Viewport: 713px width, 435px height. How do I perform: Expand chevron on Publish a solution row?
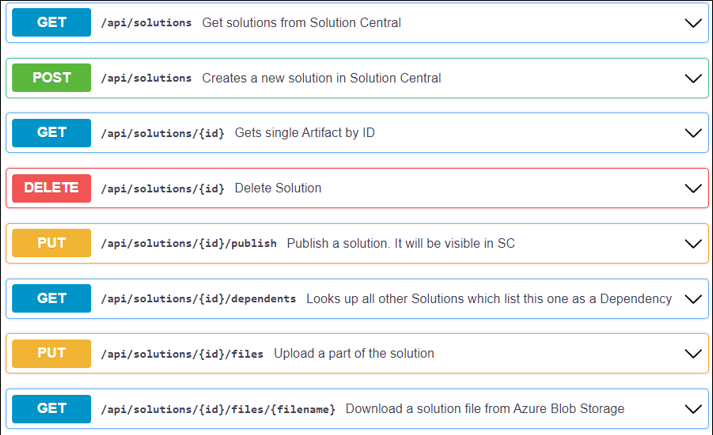[692, 243]
